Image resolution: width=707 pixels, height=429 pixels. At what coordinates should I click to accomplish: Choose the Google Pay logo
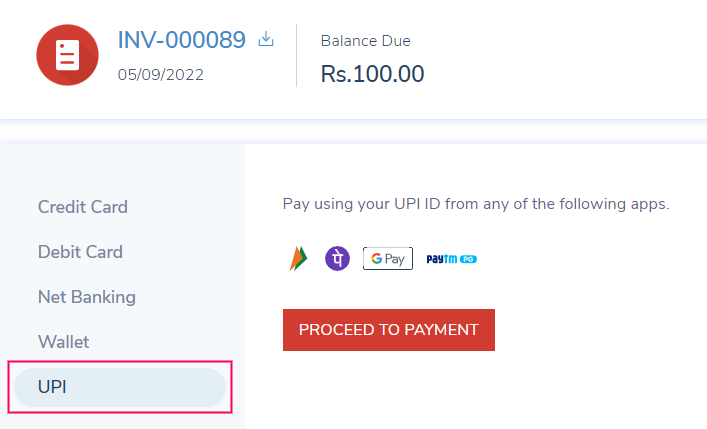click(x=387, y=258)
